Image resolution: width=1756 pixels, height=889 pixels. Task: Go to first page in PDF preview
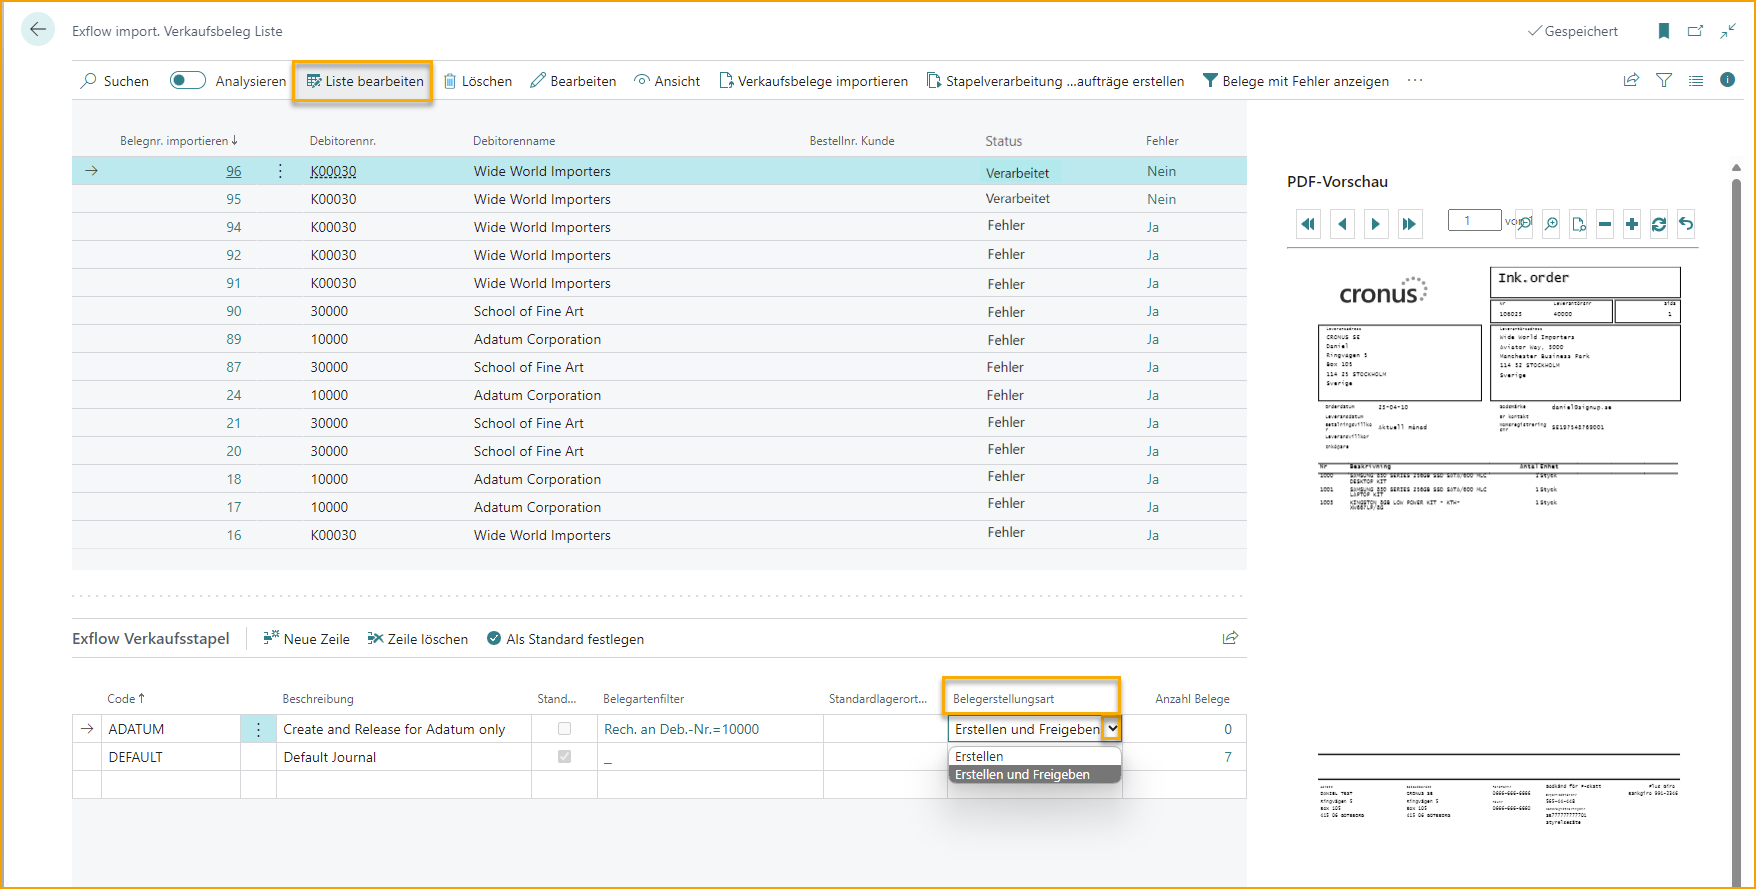(x=1308, y=224)
